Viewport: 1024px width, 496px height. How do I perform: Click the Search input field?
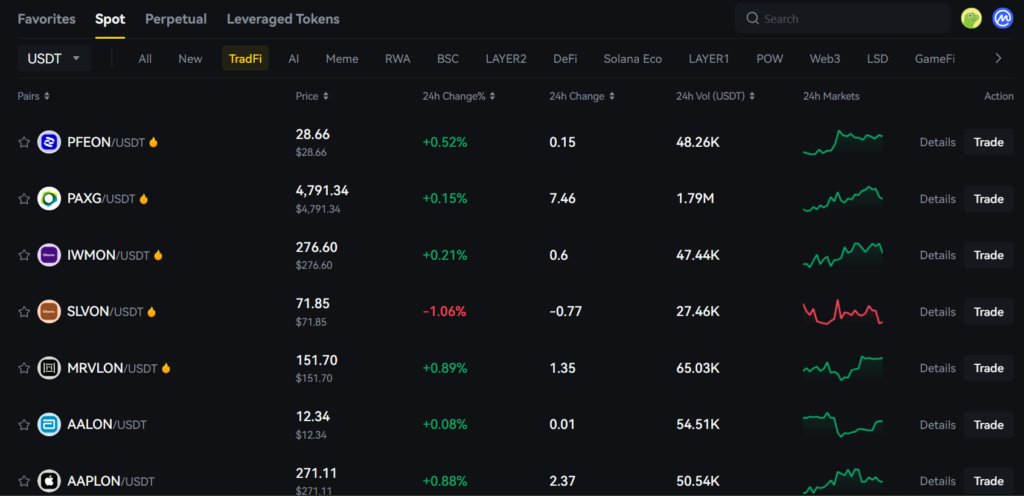(x=850, y=19)
